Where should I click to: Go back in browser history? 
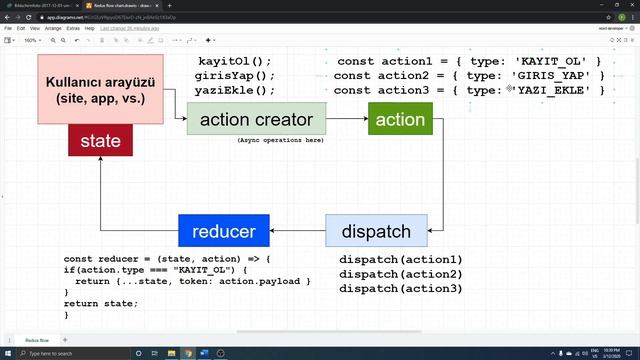point(7,18)
